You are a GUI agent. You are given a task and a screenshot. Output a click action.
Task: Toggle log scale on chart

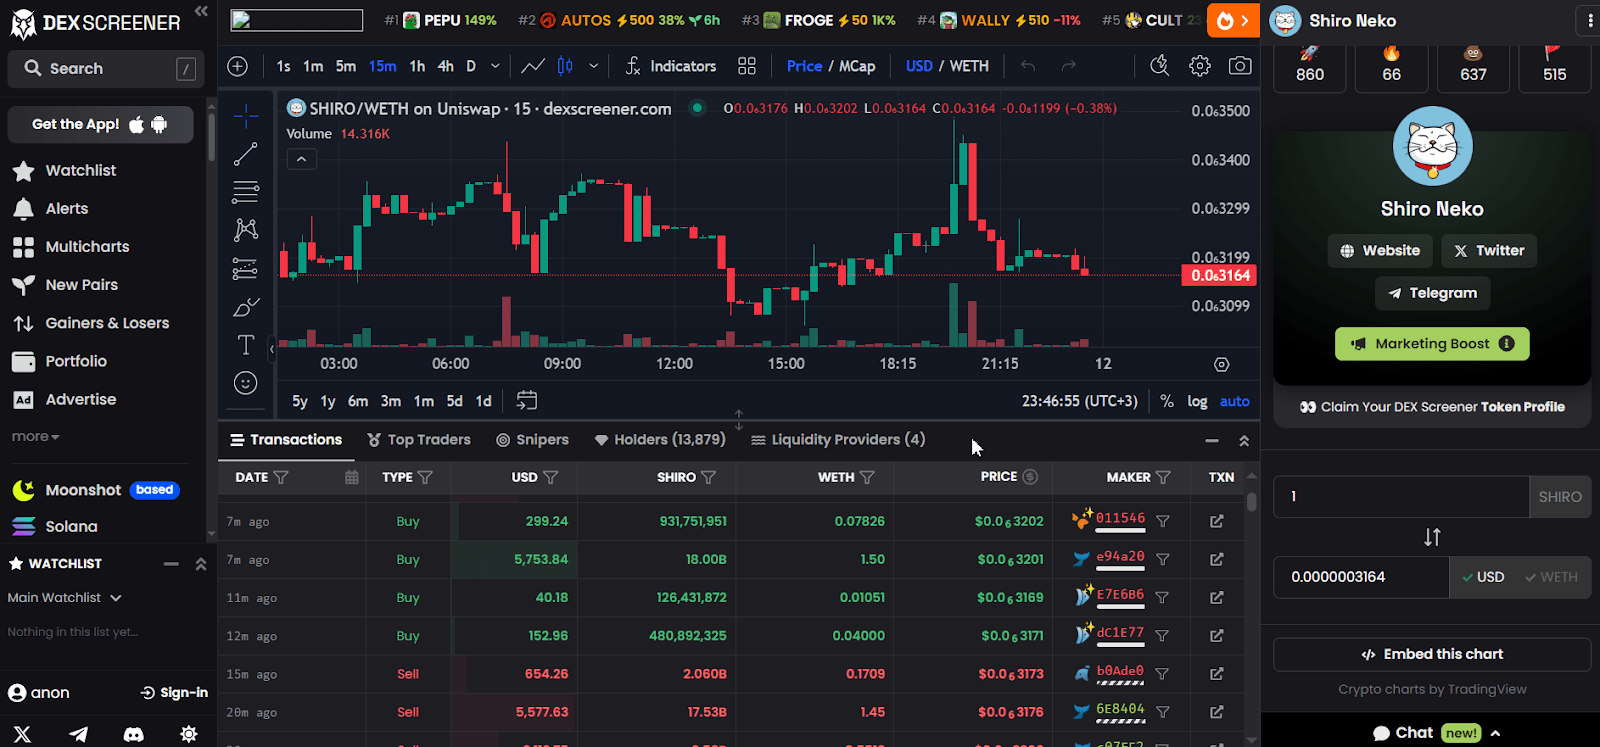coord(1197,401)
